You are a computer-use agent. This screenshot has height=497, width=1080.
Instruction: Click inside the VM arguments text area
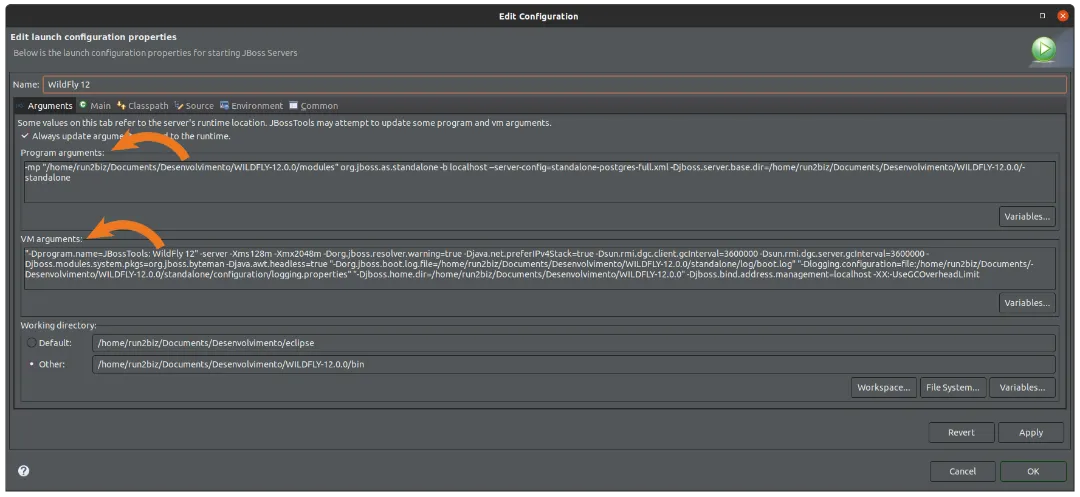pos(539,268)
